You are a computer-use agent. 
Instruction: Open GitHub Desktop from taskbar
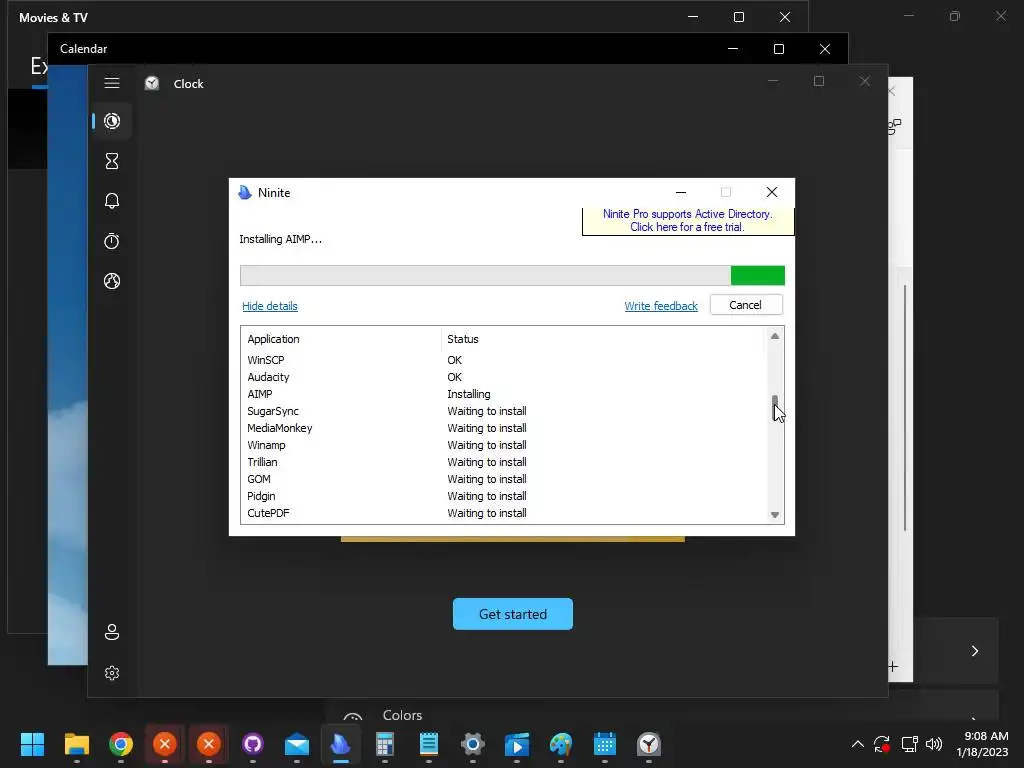coord(253,744)
